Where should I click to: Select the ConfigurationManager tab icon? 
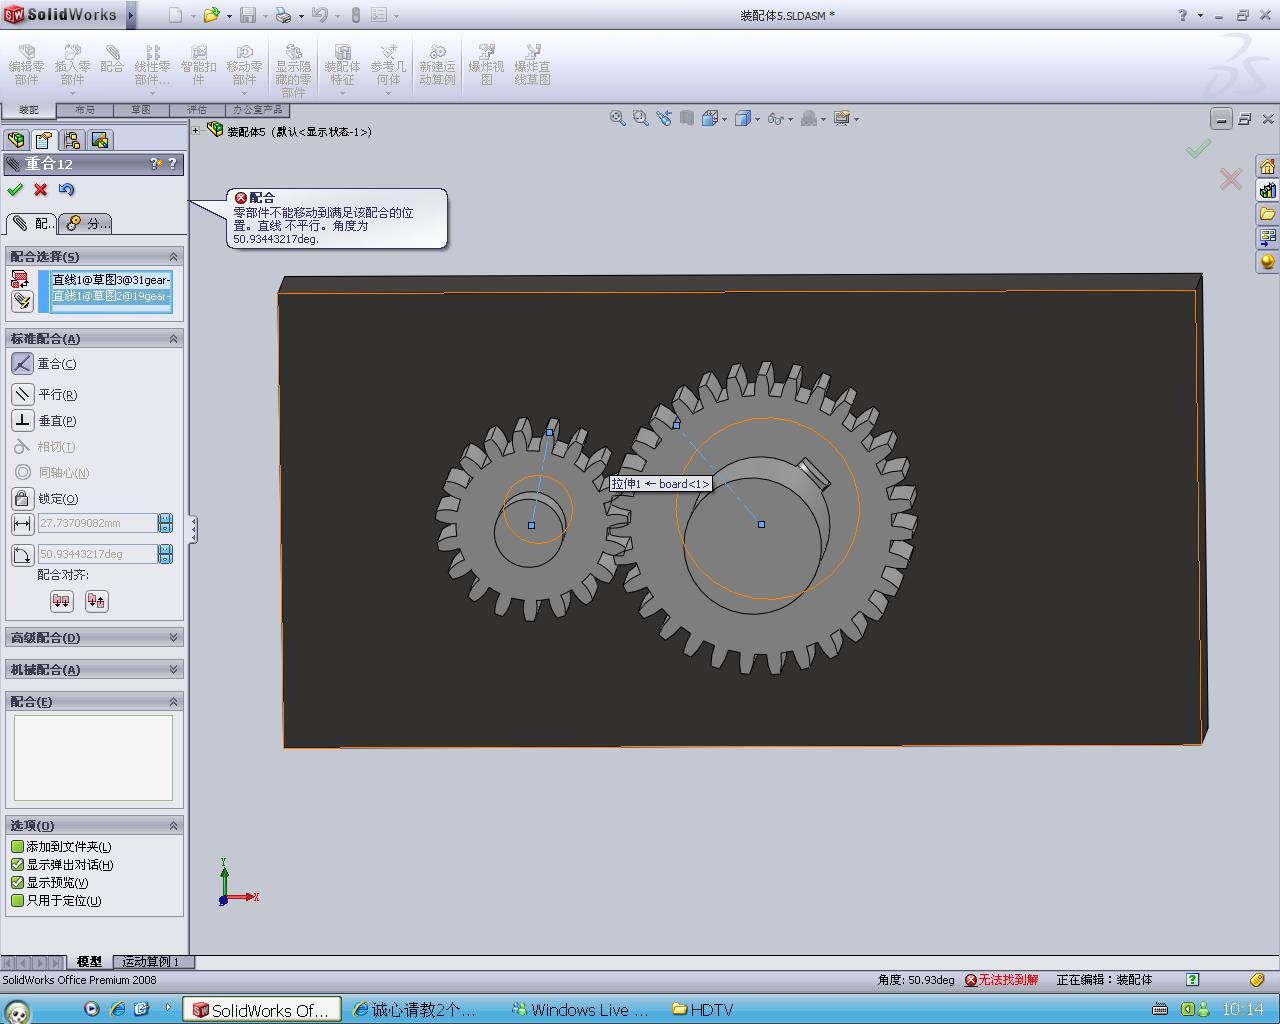(72, 140)
